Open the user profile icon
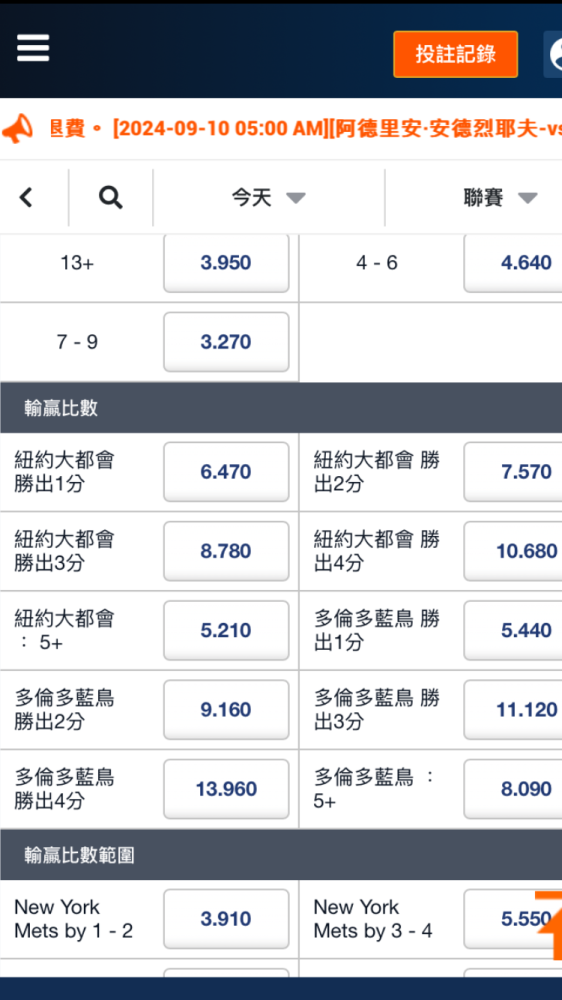562x1000 pixels. (x=553, y=54)
